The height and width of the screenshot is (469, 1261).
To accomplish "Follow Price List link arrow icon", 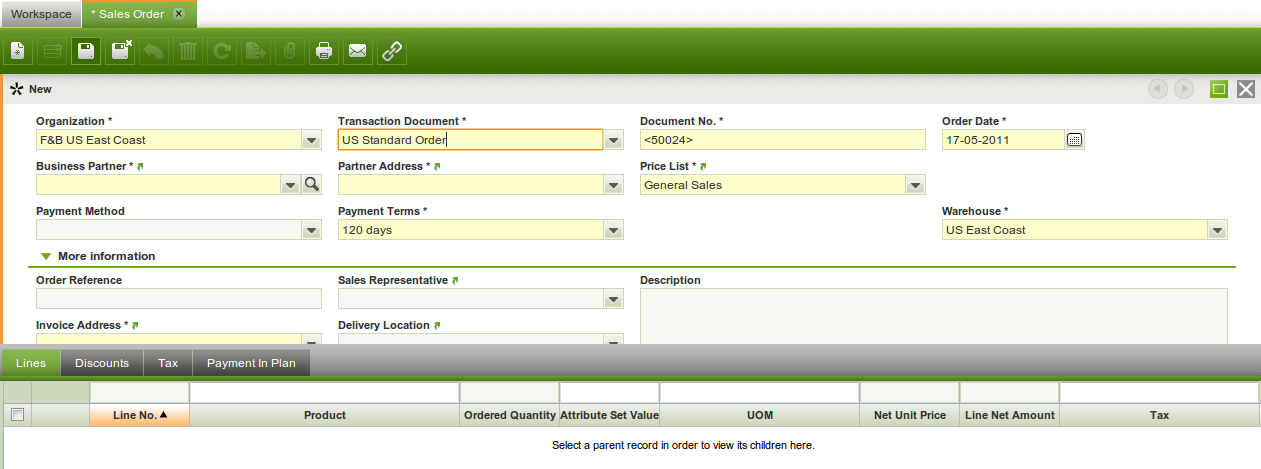I will click(x=703, y=166).
